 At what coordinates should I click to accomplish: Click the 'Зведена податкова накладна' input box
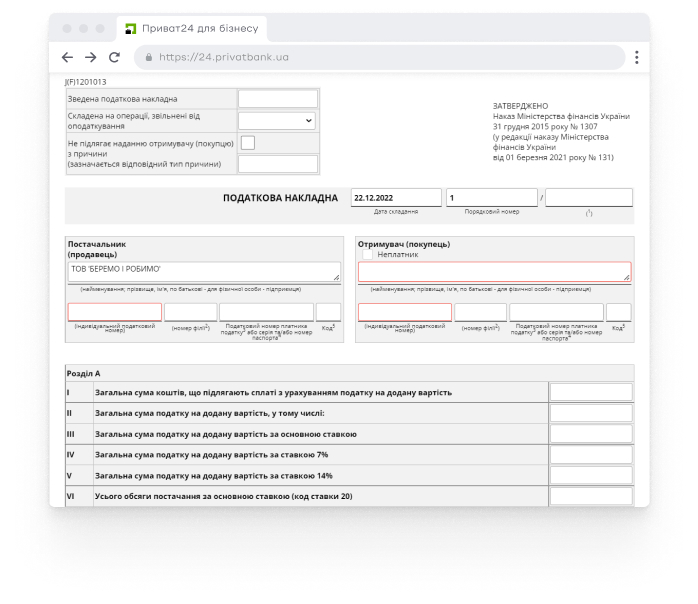pyautogui.click(x=277, y=99)
